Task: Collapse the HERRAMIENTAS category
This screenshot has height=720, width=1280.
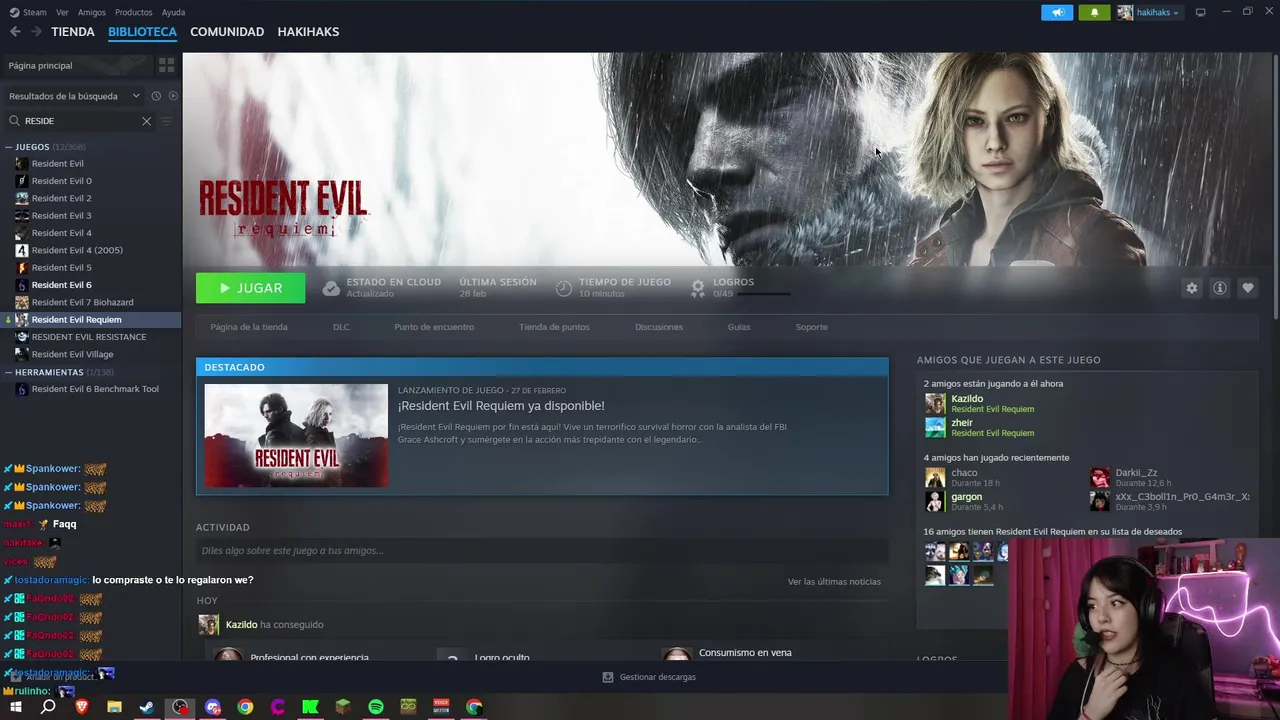Action: 9,372
